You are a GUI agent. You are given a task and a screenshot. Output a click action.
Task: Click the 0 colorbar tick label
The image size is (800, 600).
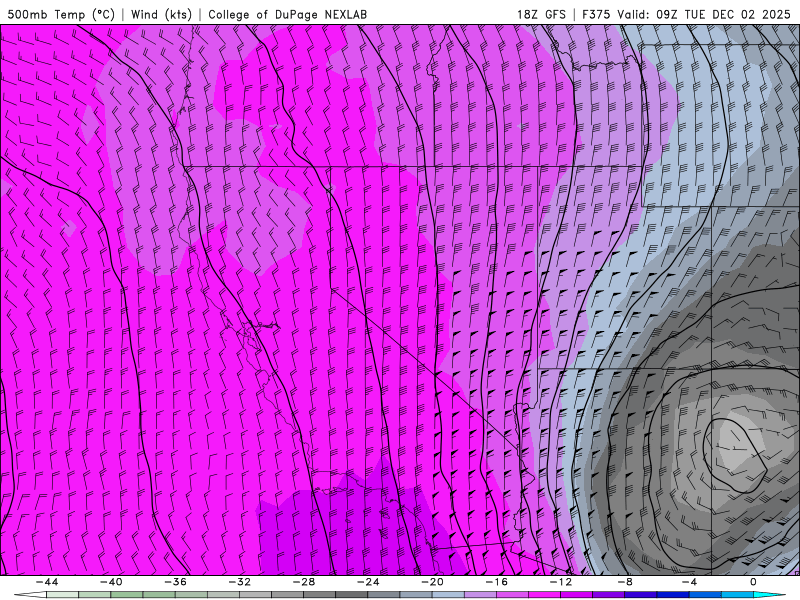click(754, 582)
